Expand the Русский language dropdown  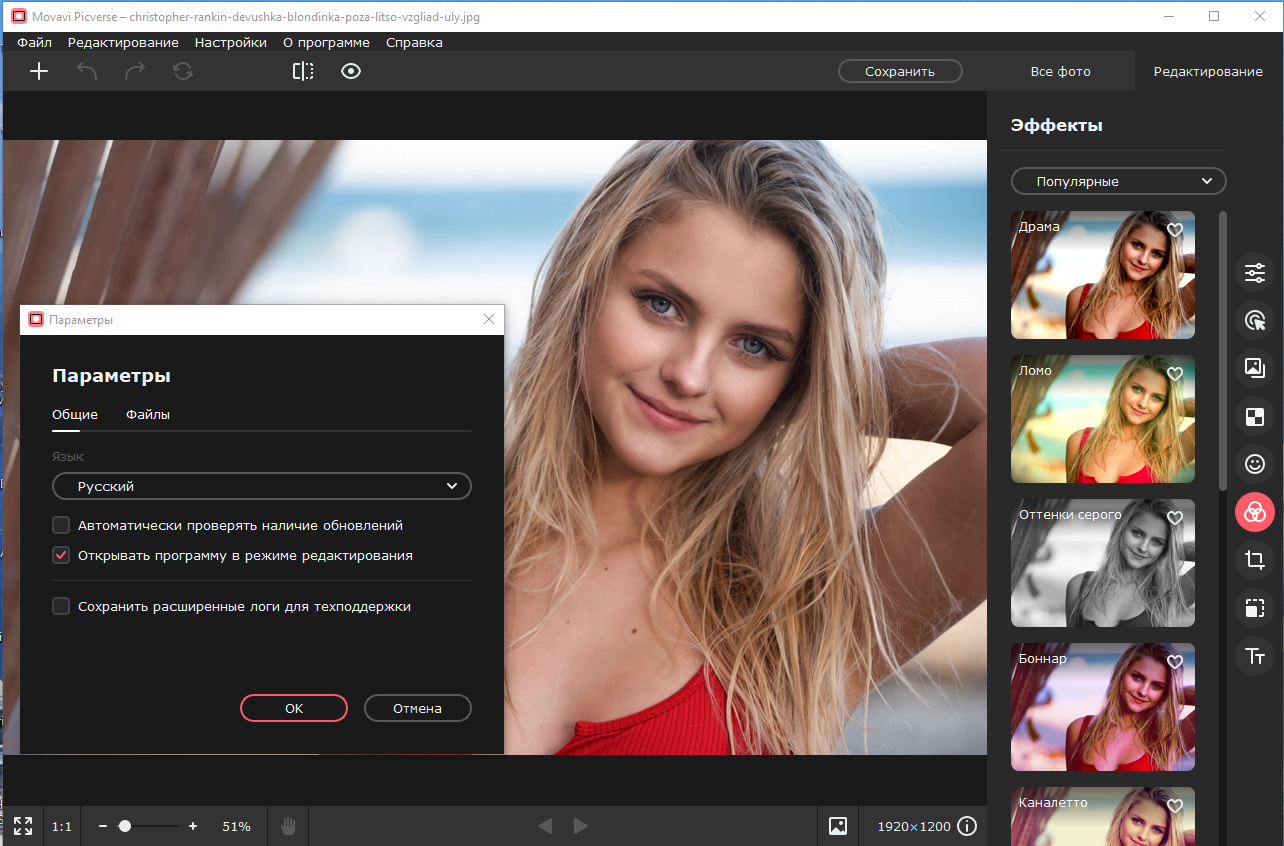(261, 486)
